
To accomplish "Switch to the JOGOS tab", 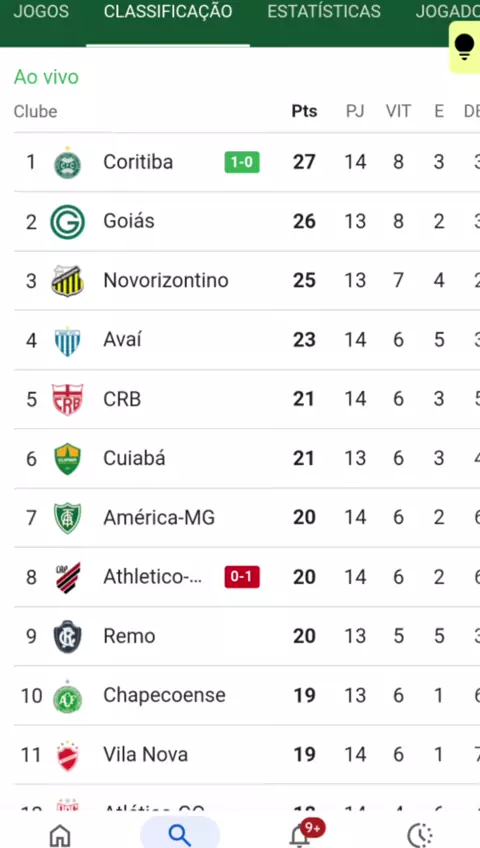I will pos(41,11).
